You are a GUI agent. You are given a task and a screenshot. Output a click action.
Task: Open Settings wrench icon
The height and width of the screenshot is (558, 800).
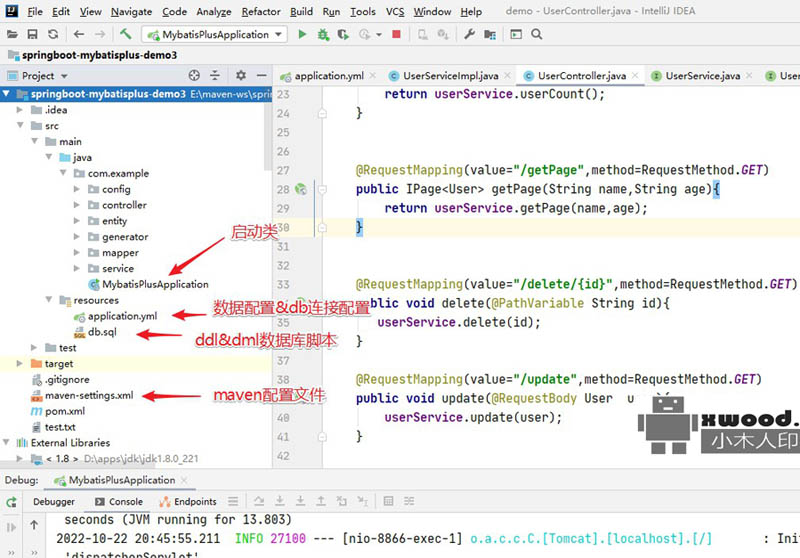click(469, 34)
